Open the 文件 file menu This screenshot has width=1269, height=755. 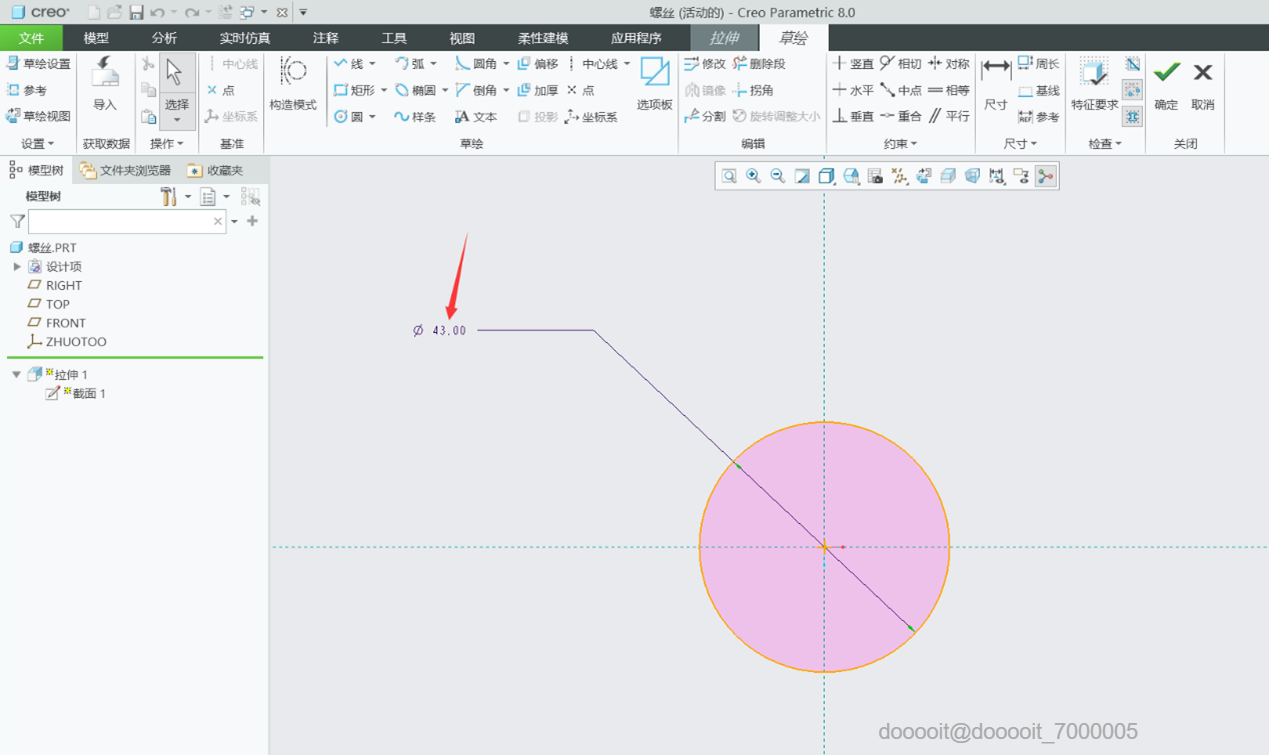point(31,38)
